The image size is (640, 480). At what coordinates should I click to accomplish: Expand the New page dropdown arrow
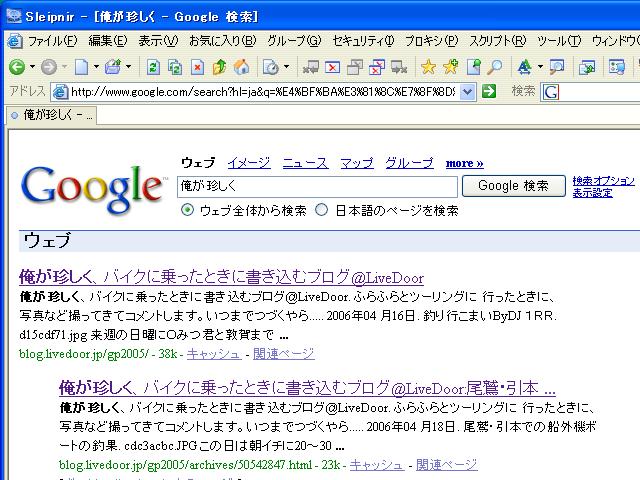click(x=96, y=67)
